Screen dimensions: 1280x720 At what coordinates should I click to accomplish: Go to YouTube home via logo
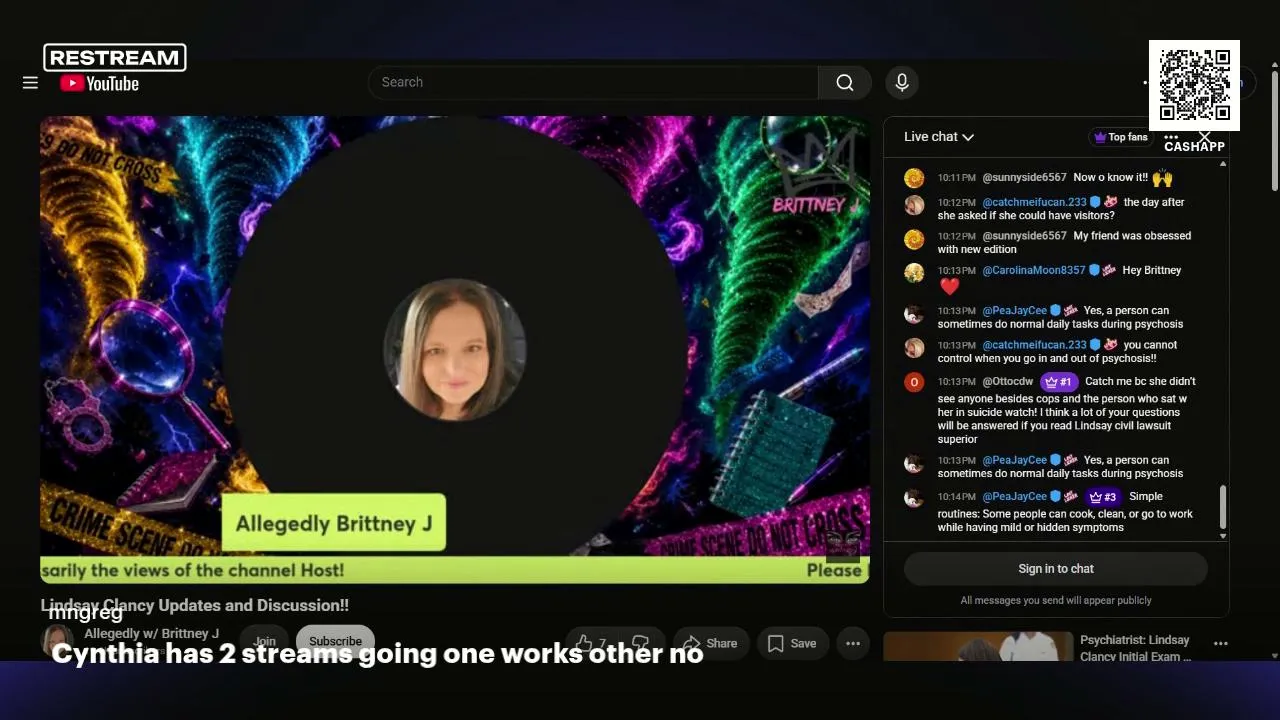(99, 84)
